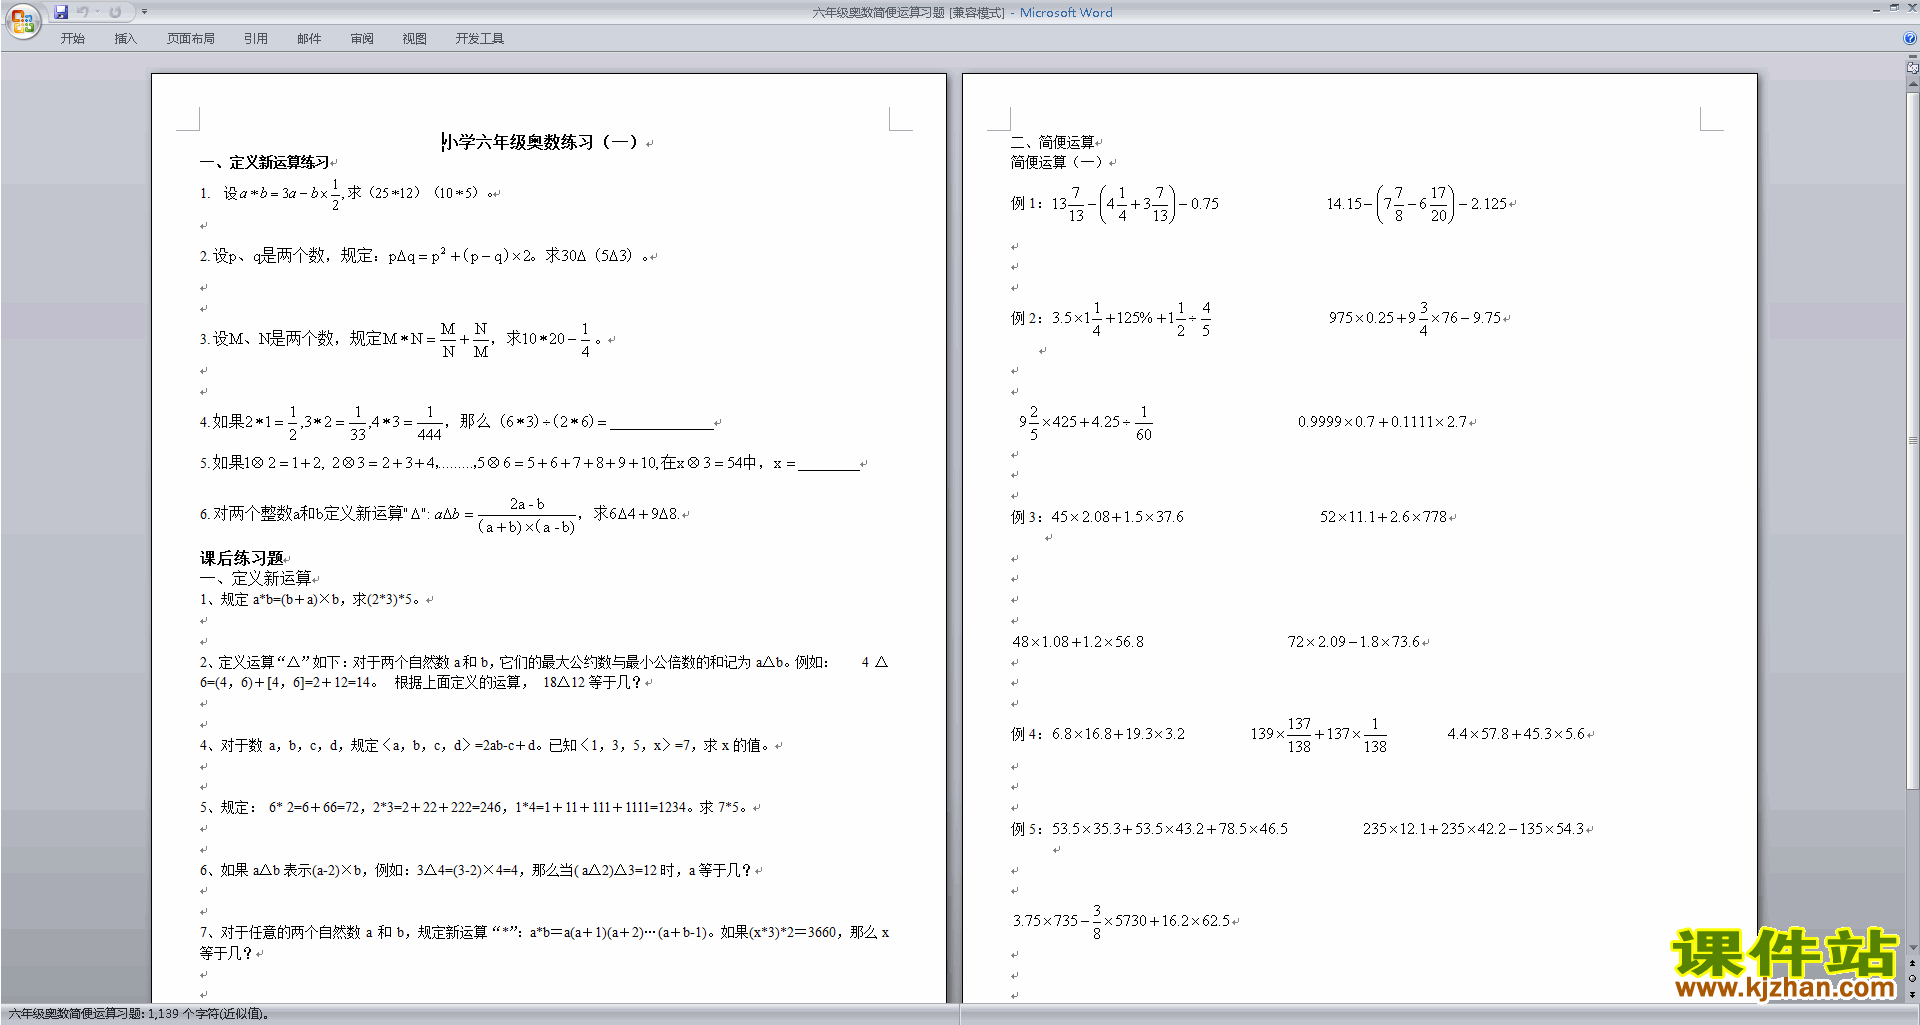1920x1025 pixels.
Task: Save the document using floppy icon
Action: (61, 12)
